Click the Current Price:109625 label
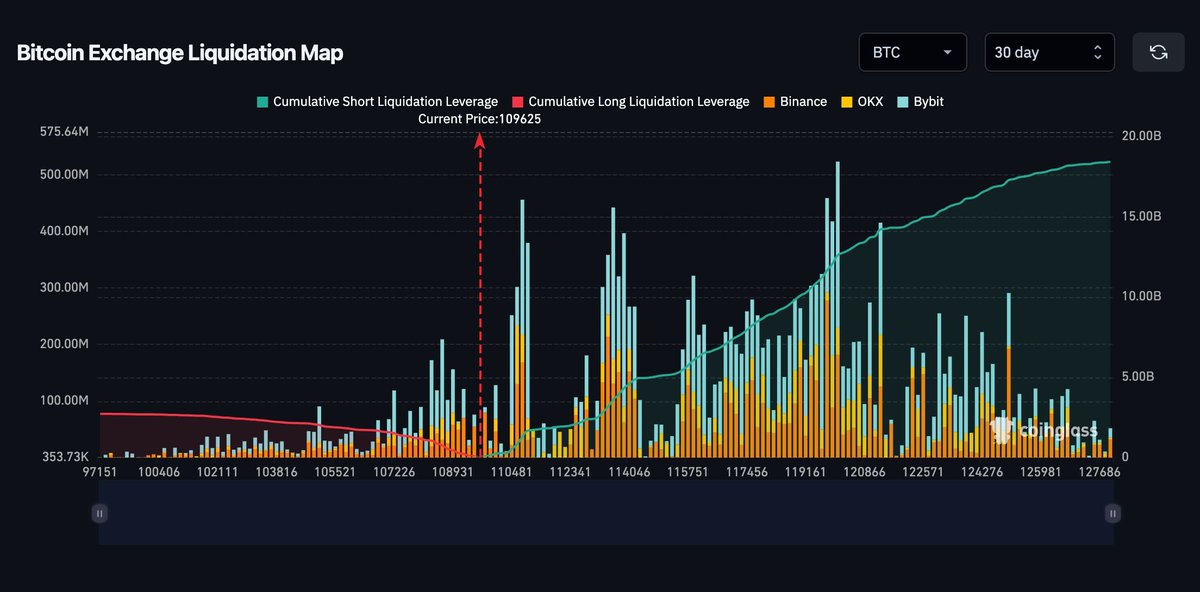The width and height of the screenshot is (1200, 592). point(480,118)
